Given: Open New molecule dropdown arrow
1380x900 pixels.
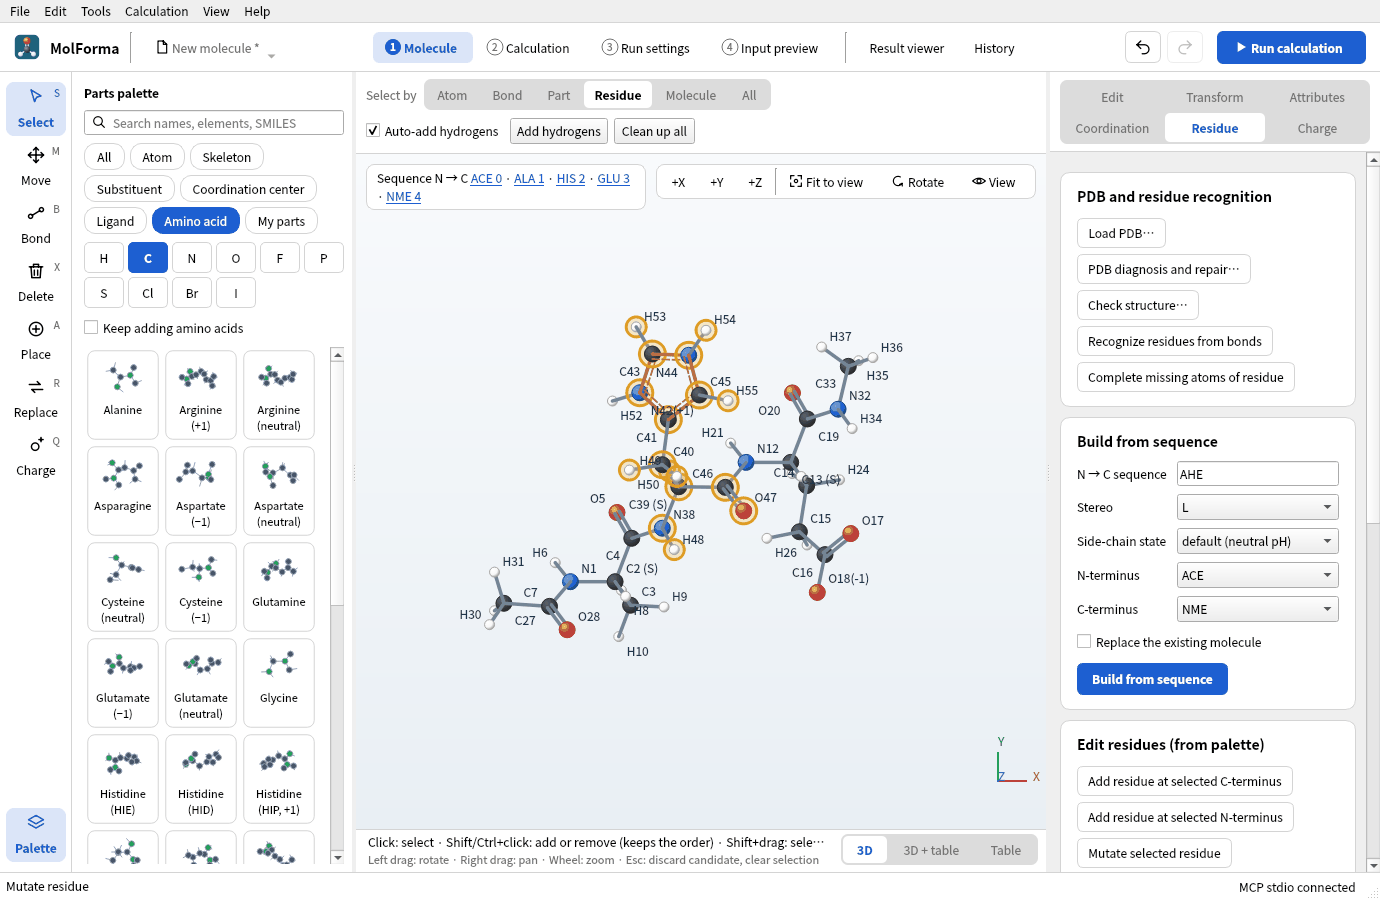Looking at the screenshot, I should tap(271, 55).
